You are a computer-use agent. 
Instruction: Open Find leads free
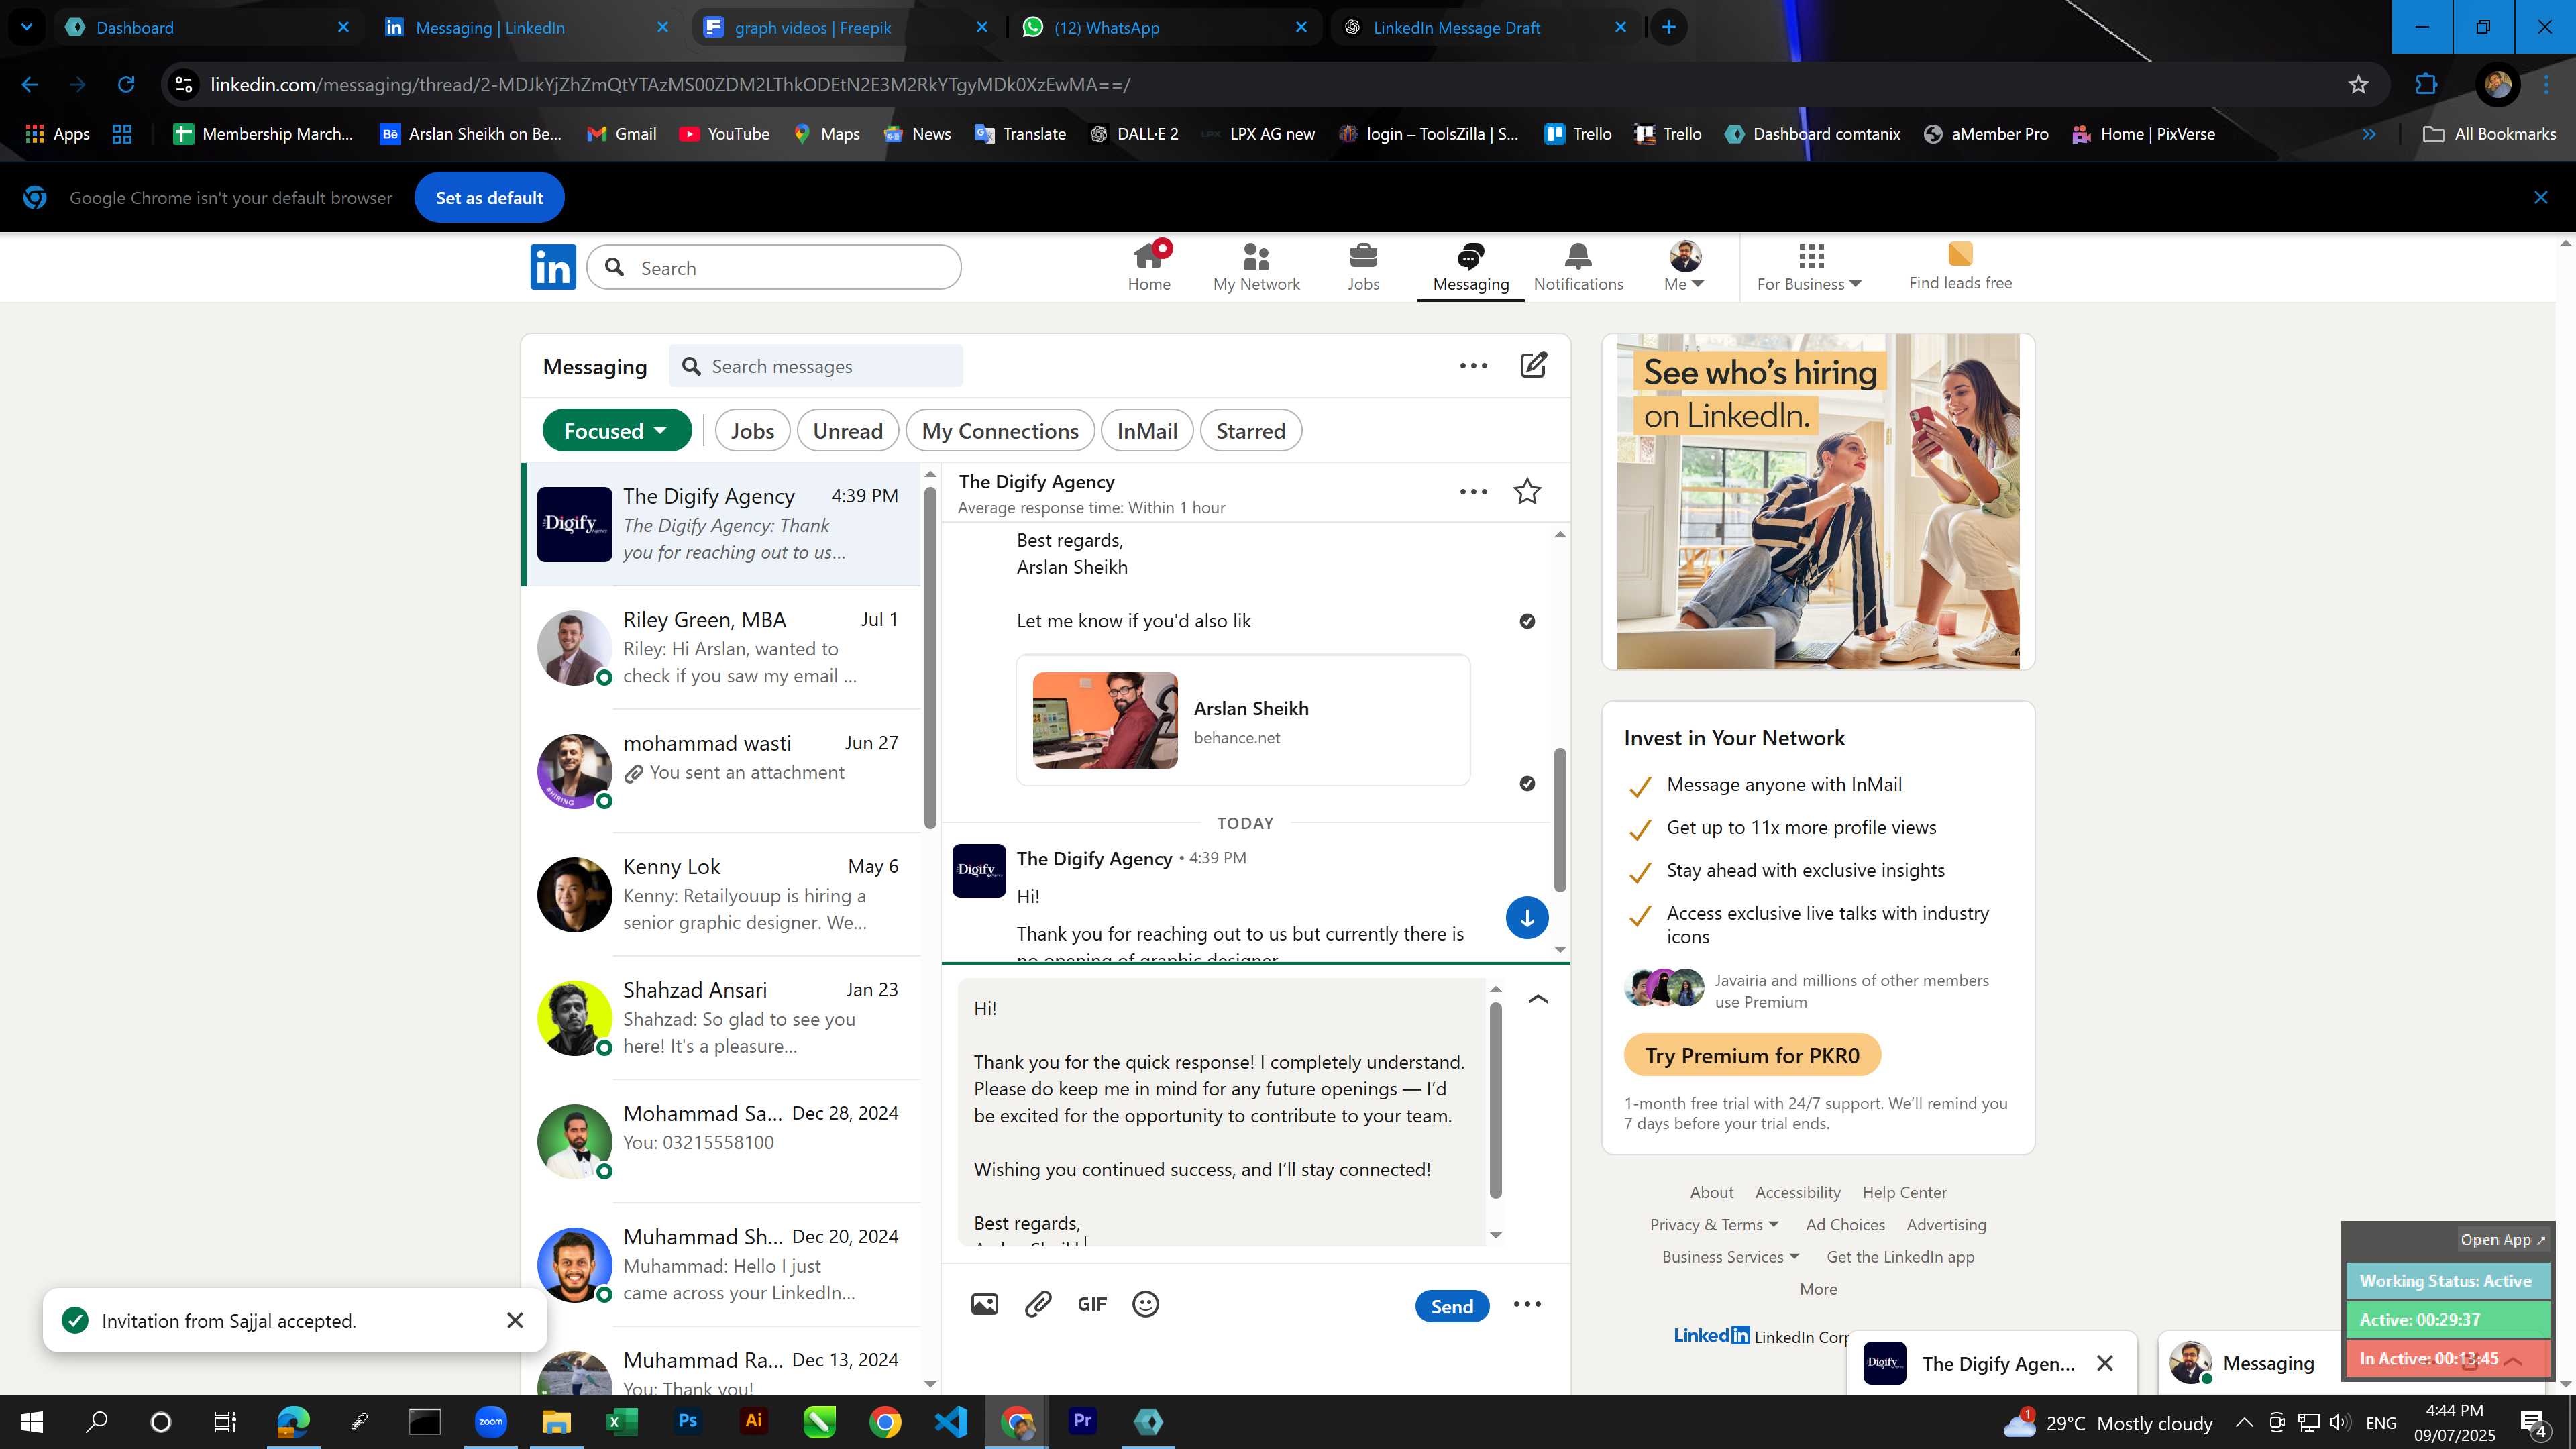click(1960, 267)
